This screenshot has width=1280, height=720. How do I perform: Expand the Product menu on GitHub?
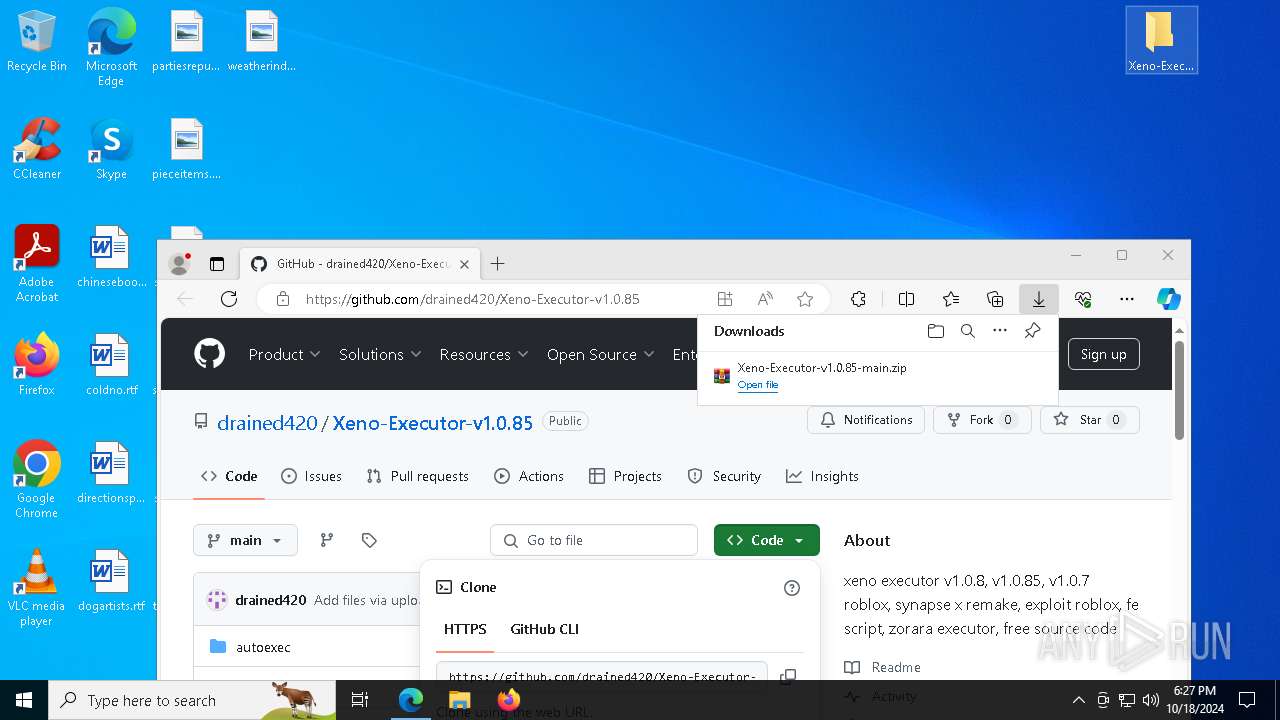click(284, 354)
